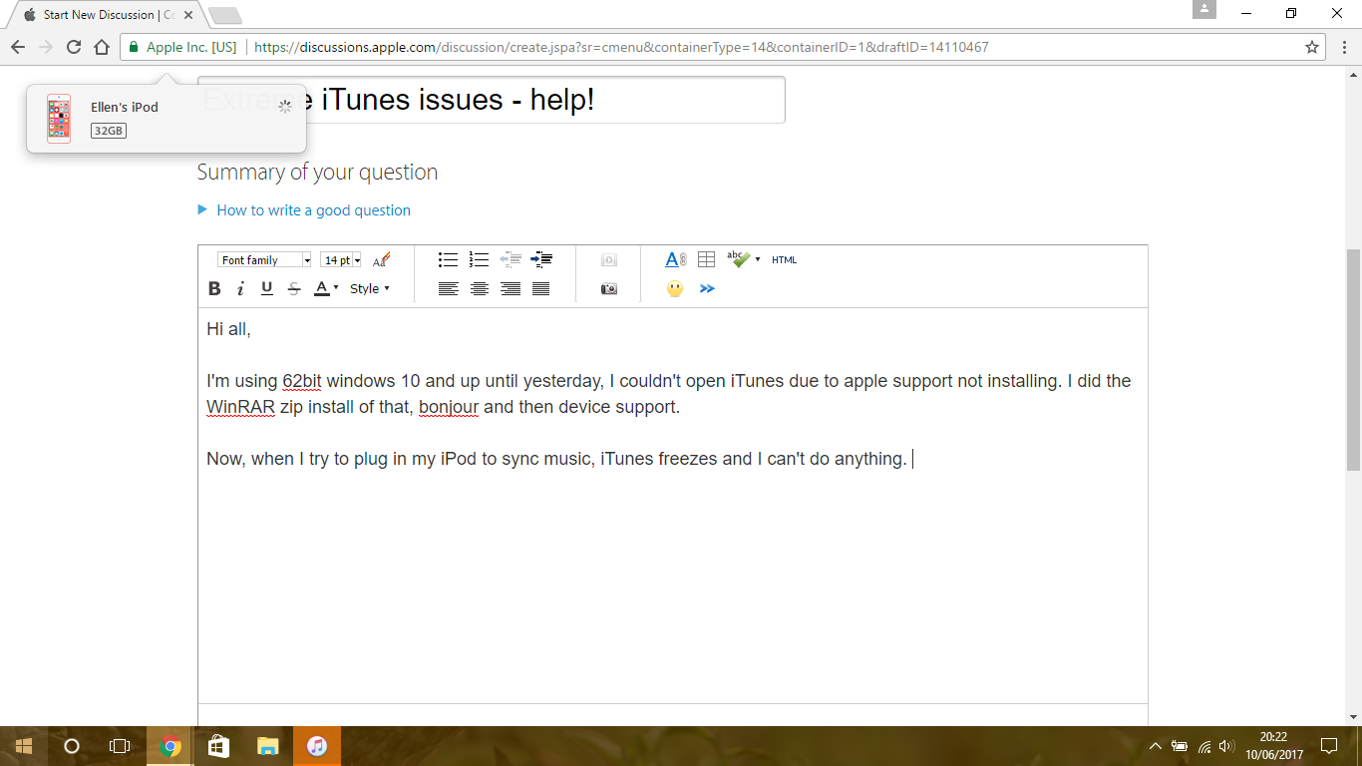Click the remove formatting icon
1362x766 pixels.
coord(381,260)
